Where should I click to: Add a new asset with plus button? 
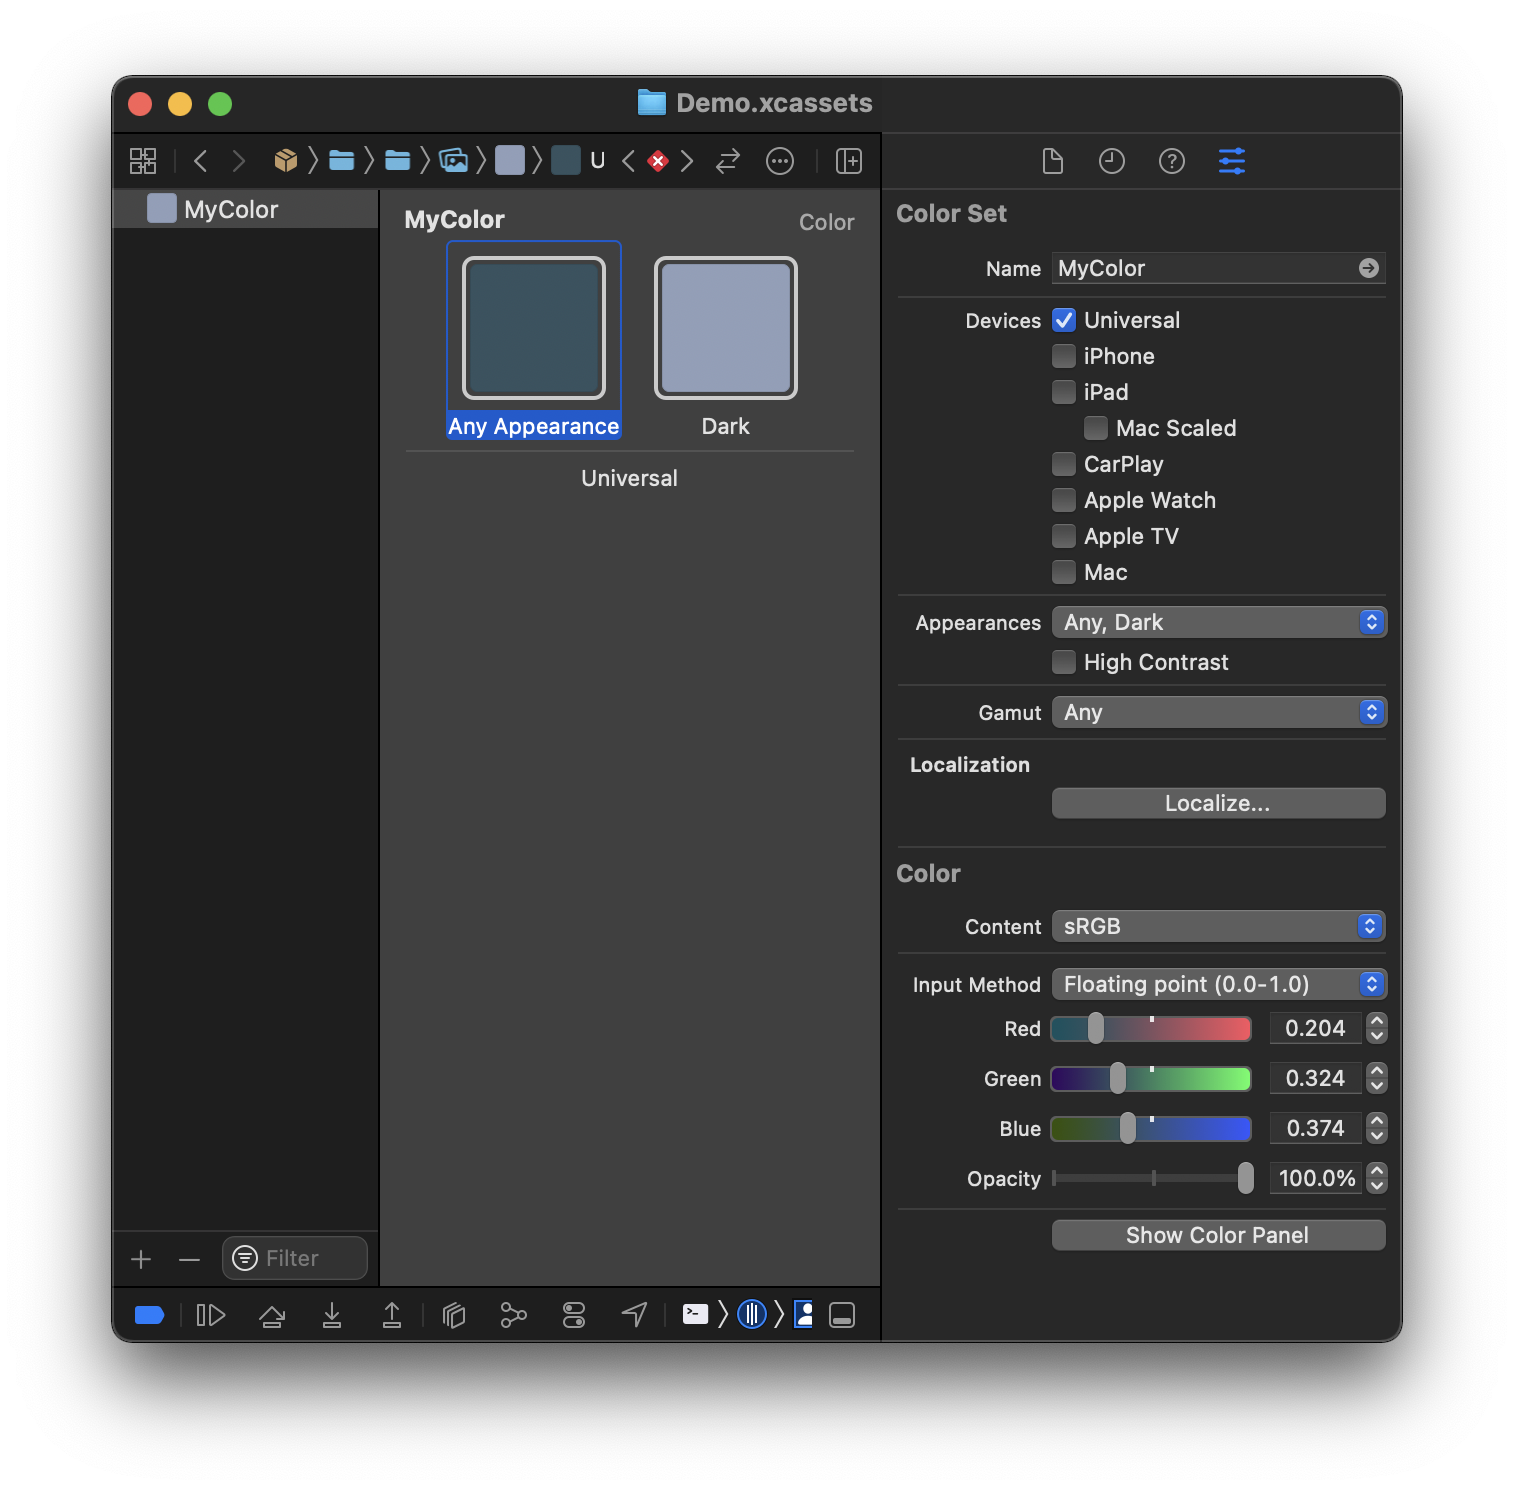(141, 1259)
